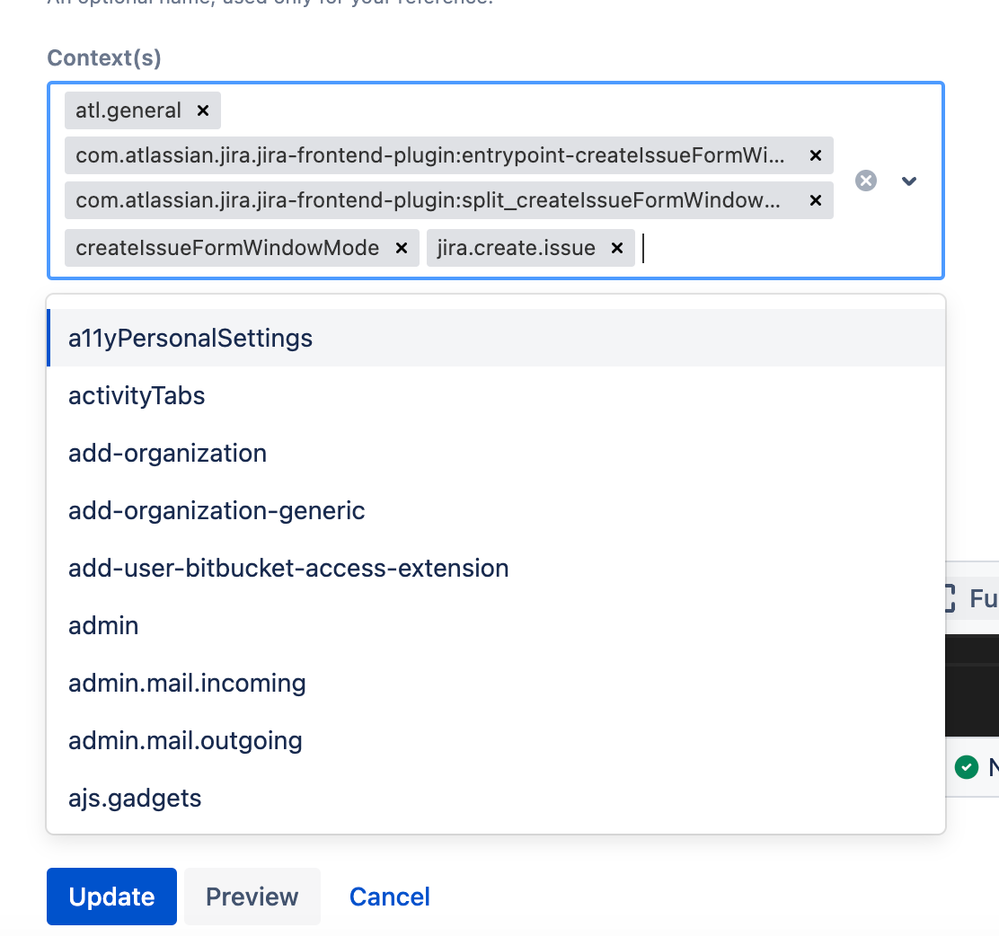Click the Cancel link
Viewport: 999px width, 936px height.
click(x=389, y=896)
